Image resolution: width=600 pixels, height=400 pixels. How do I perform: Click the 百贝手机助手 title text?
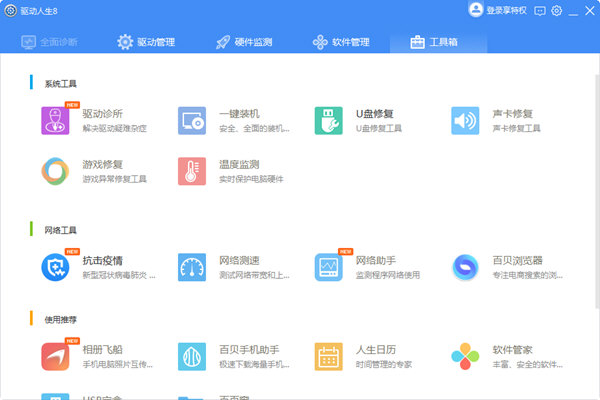click(x=249, y=350)
